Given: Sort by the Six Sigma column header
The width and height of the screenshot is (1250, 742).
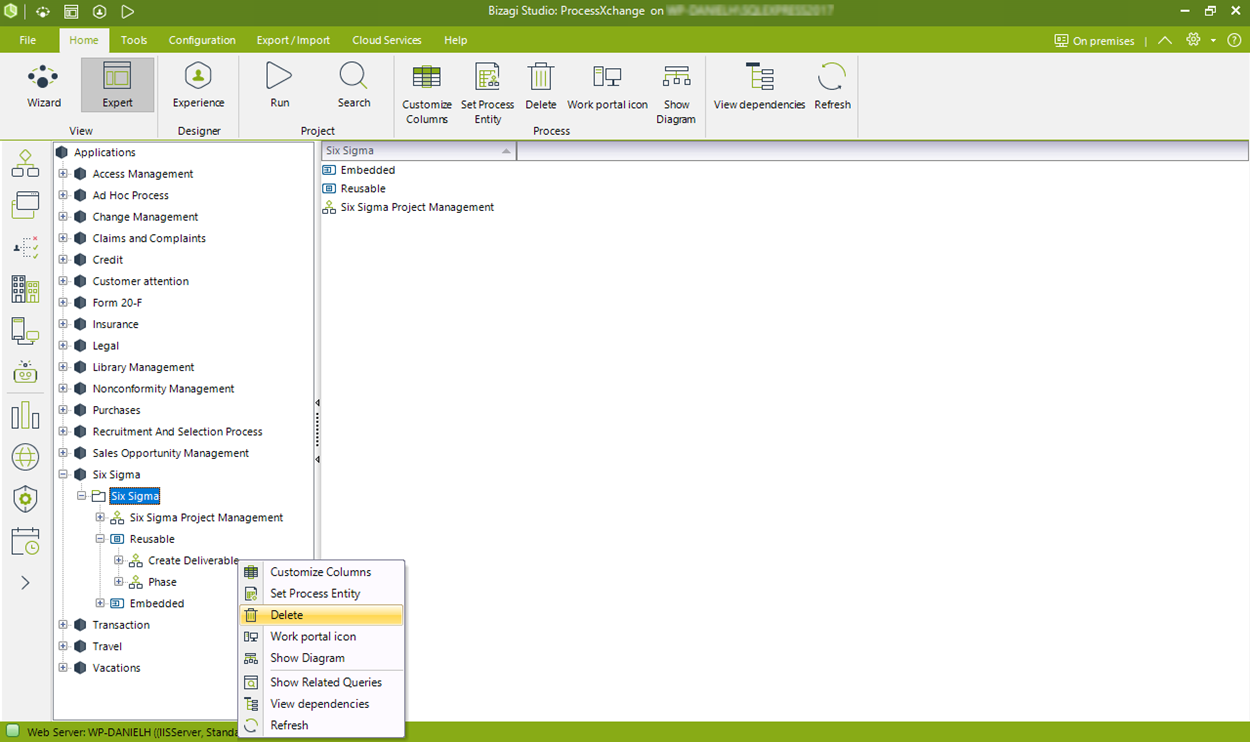Looking at the screenshot, I should pyautogui.click(x=418, y=151).
